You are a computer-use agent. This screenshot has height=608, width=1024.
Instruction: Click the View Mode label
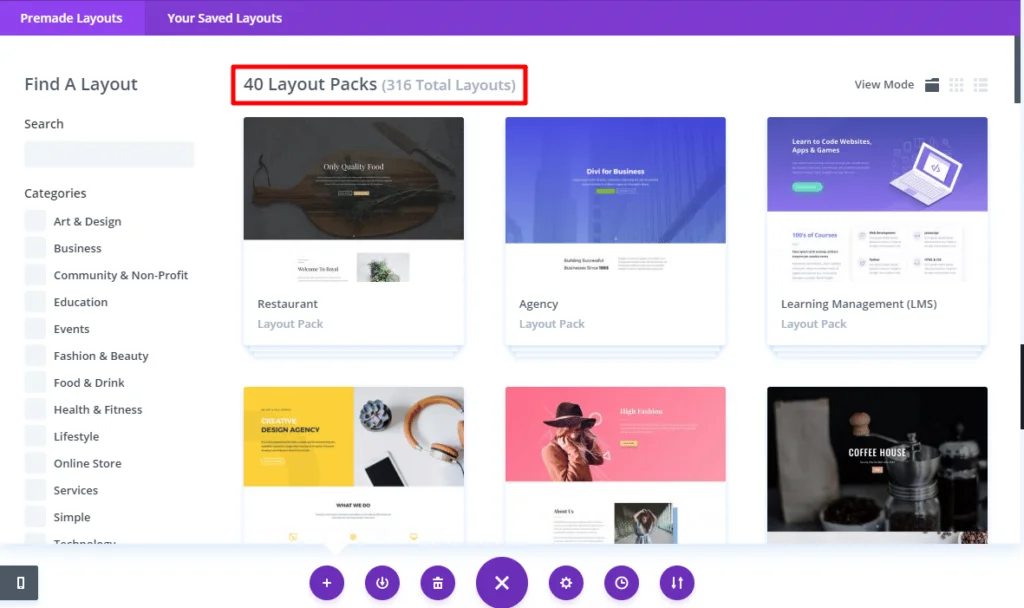(884, 84)
